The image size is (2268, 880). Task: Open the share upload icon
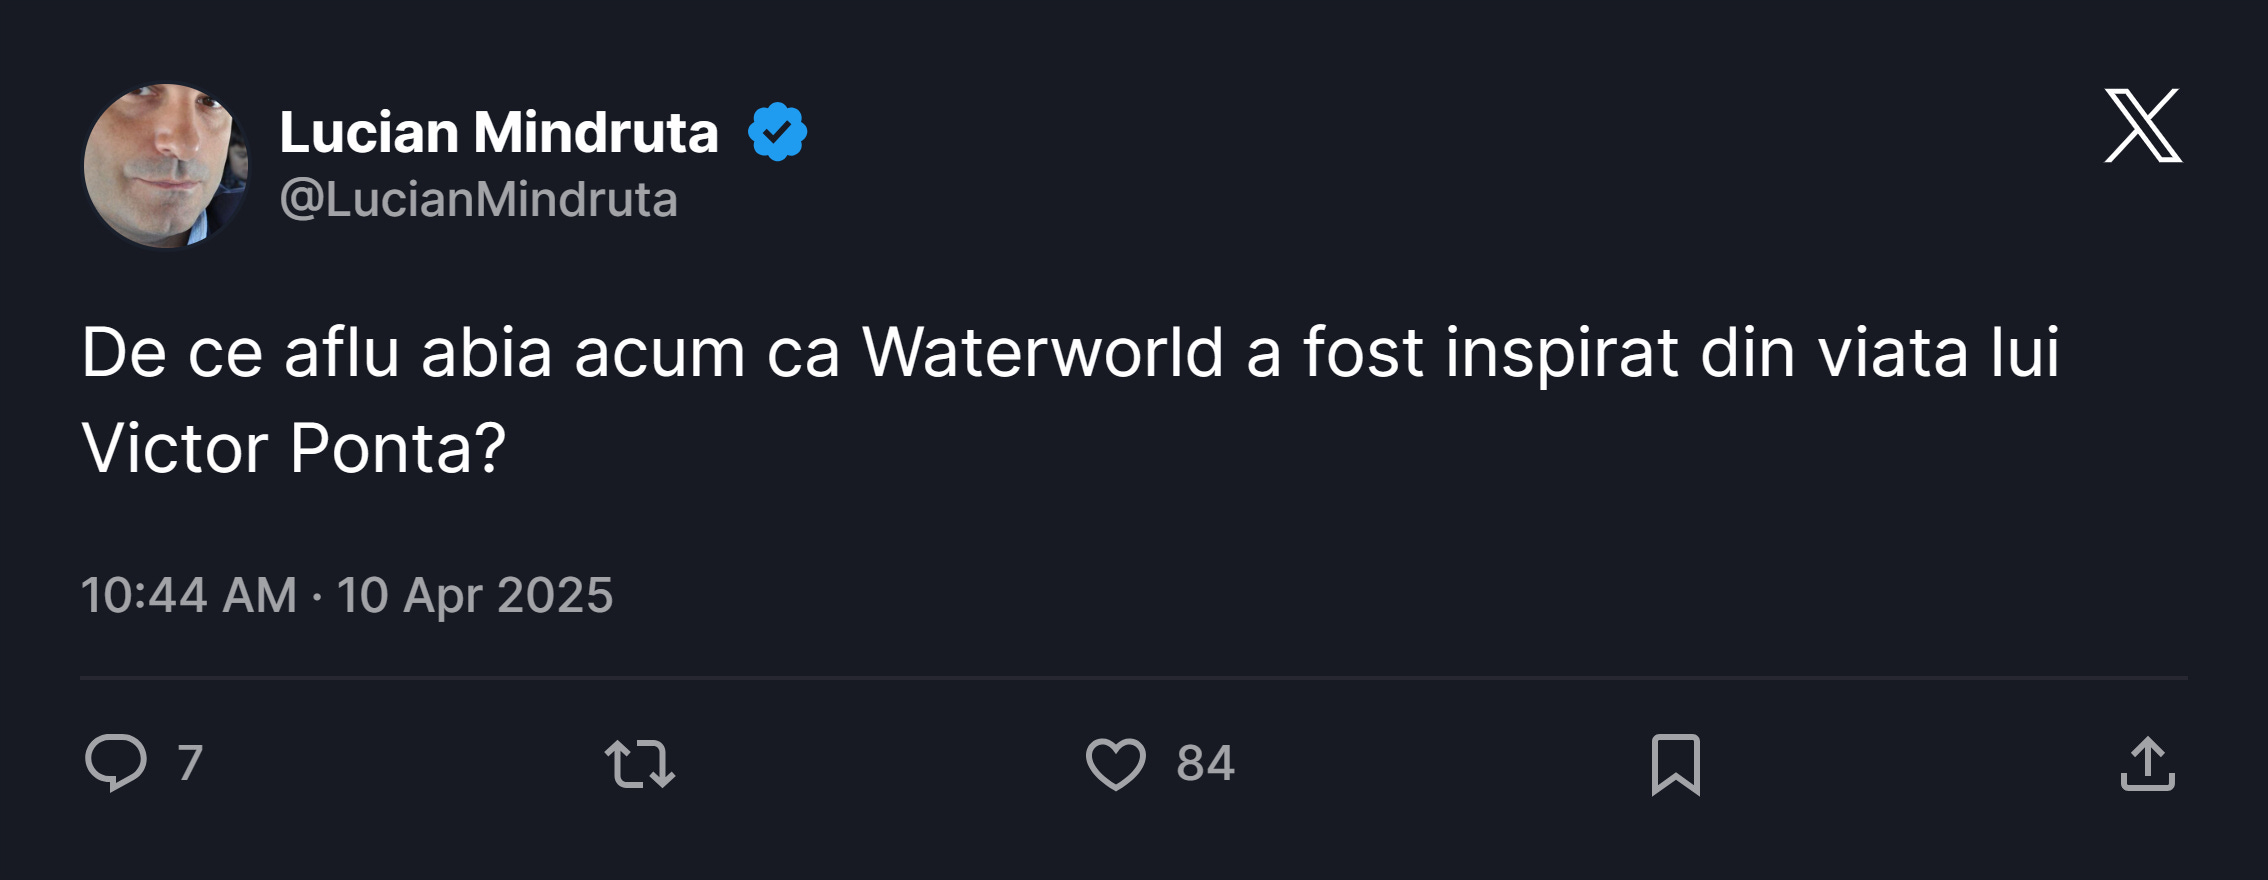click(2148, 764)
